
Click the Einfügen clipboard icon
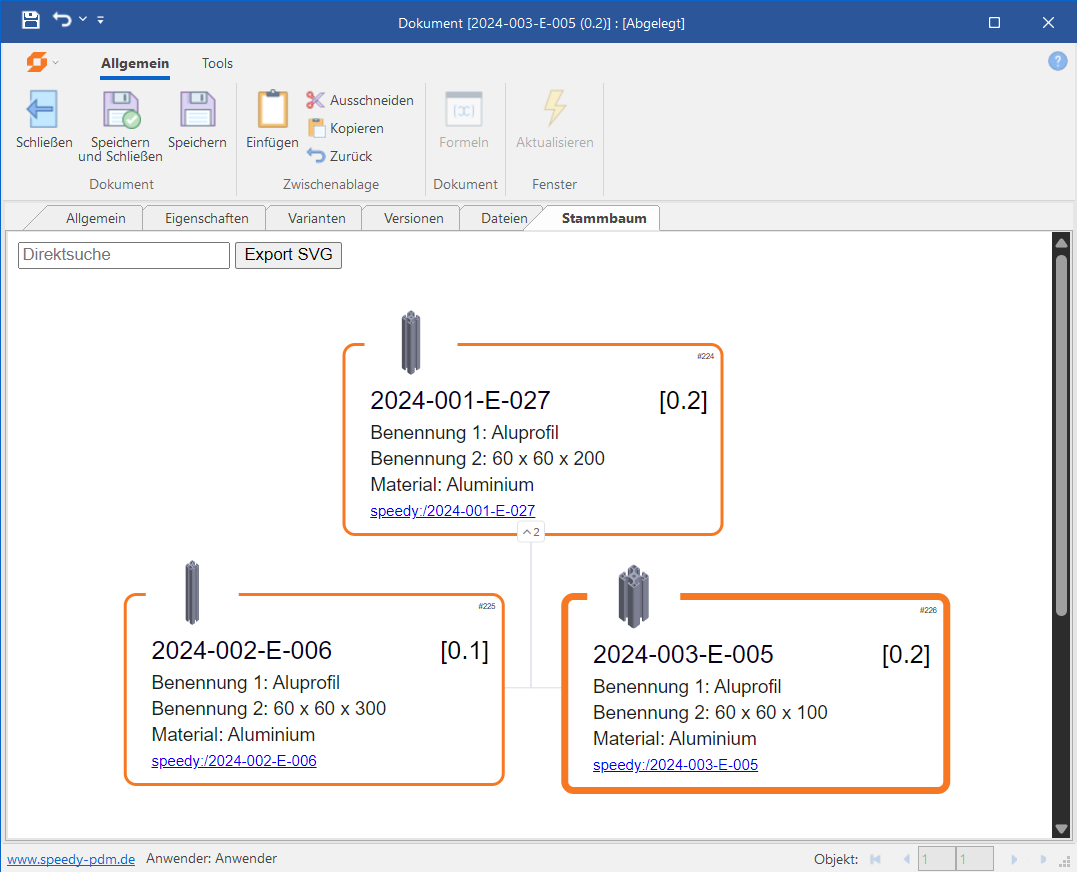(272, 110)
